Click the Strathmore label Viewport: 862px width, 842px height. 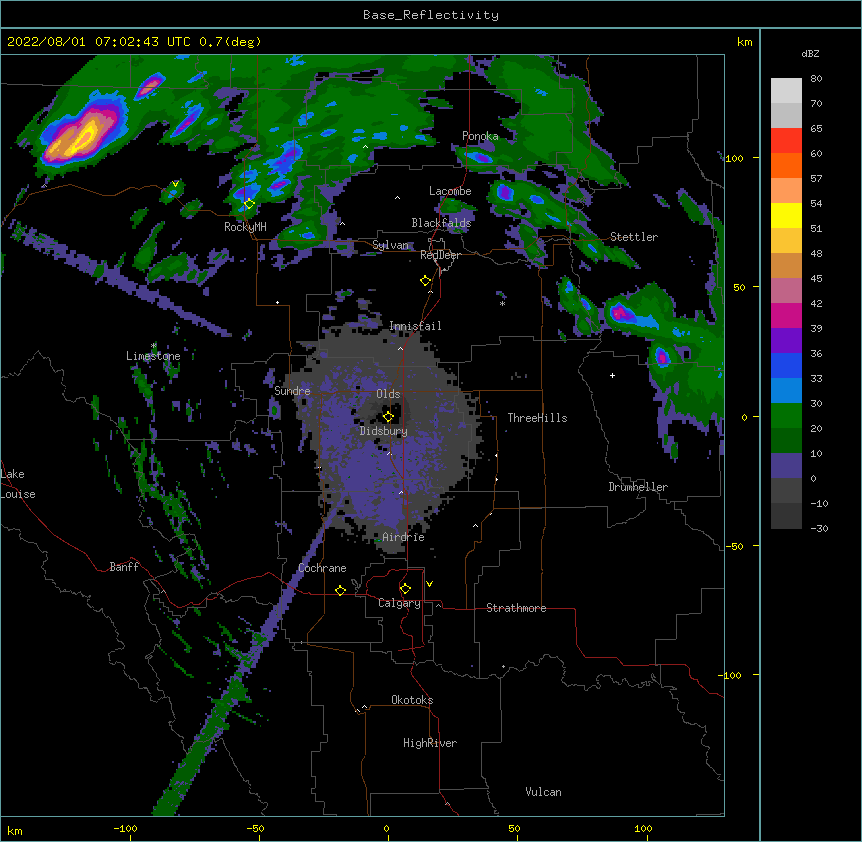(x=516, y=608)
